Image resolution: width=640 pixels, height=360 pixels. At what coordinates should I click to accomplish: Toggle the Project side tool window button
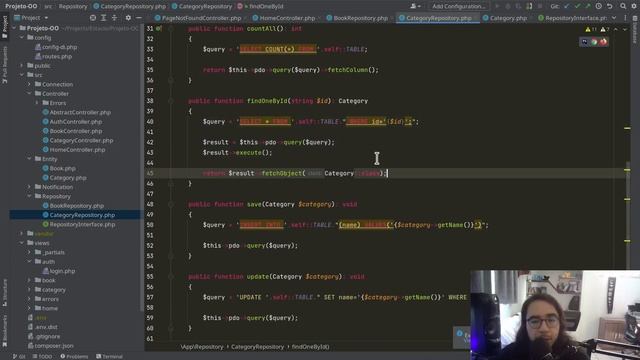pos(4,28)
